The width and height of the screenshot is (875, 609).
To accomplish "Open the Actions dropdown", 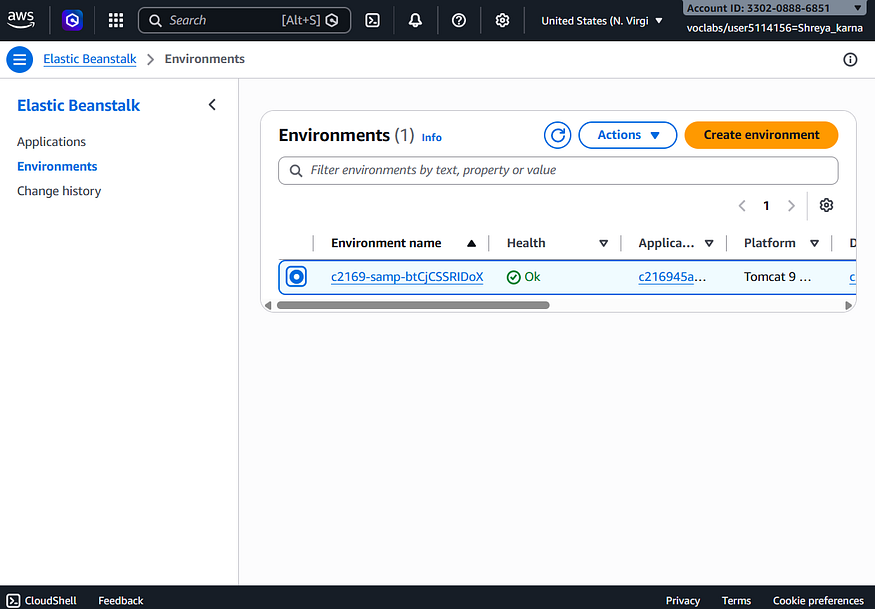I will coord(628,135).
